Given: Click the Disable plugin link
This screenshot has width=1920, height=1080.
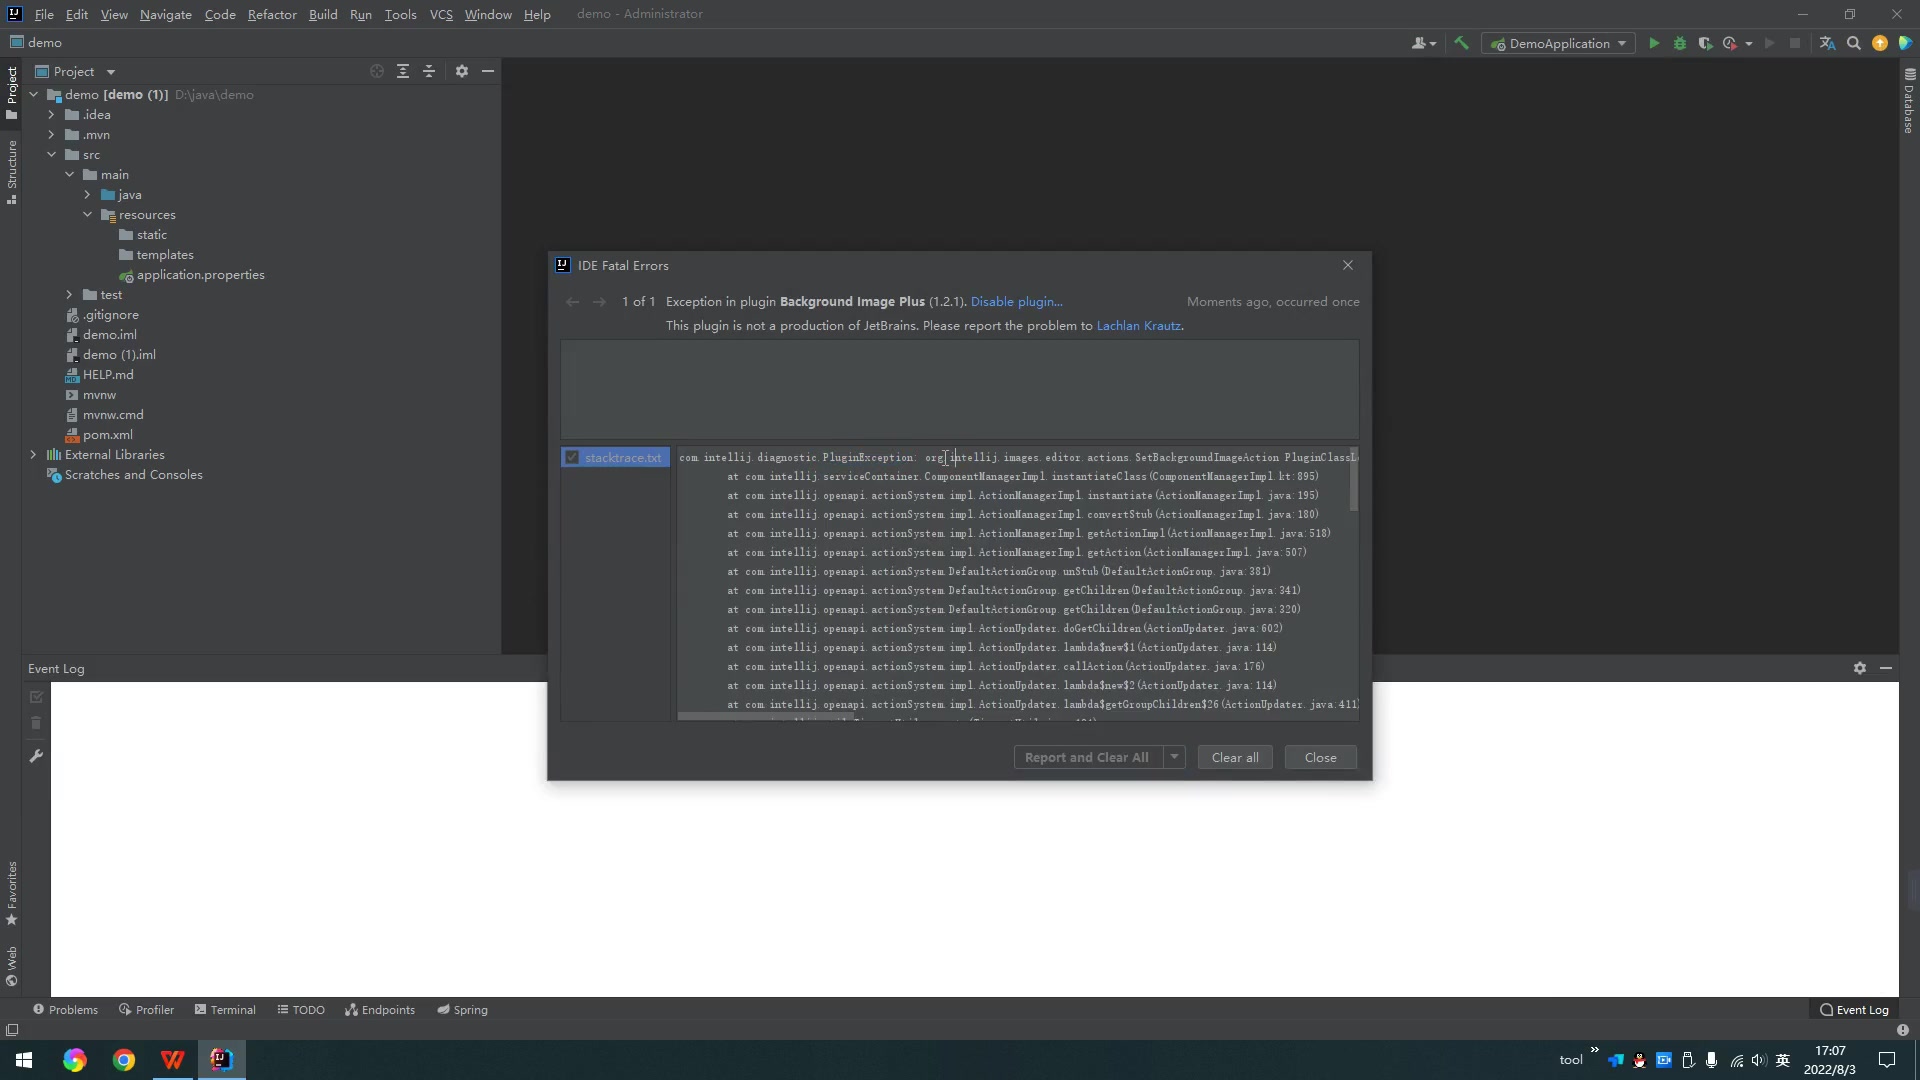Looking at the screenshot, I should [x=1016, y=301].
